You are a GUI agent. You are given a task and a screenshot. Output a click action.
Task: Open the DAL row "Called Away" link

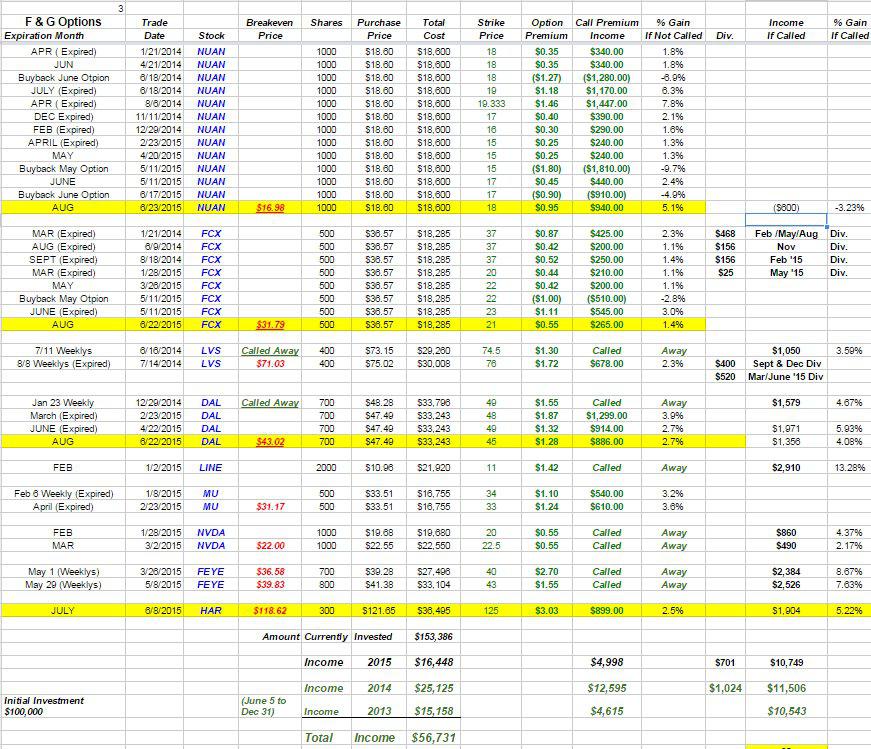click(x=270, y=402)
